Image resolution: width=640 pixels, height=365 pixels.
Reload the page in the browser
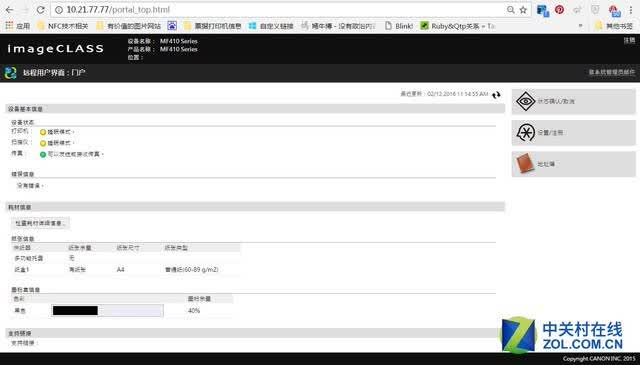(x=40, y=10)
